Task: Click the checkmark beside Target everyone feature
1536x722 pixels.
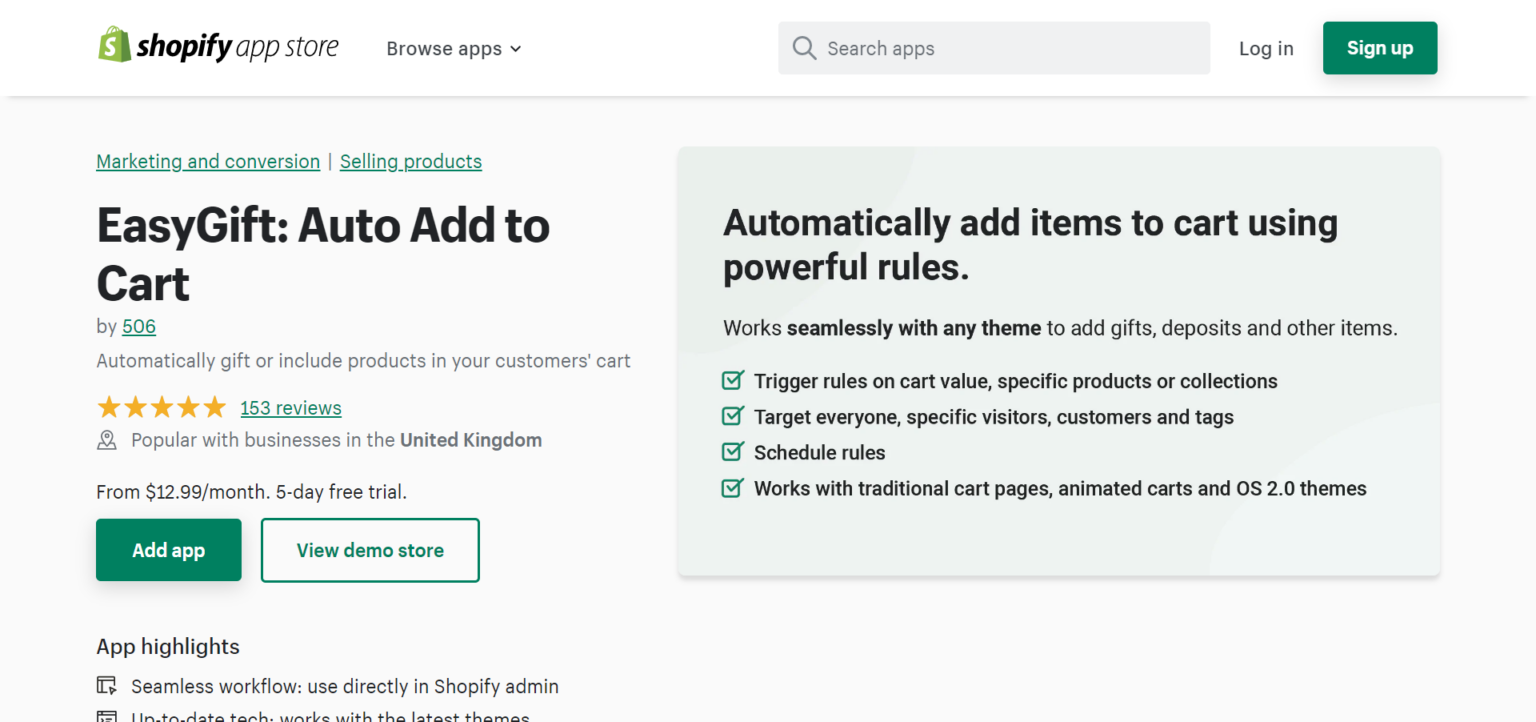Action: click(x=732, y=416)
